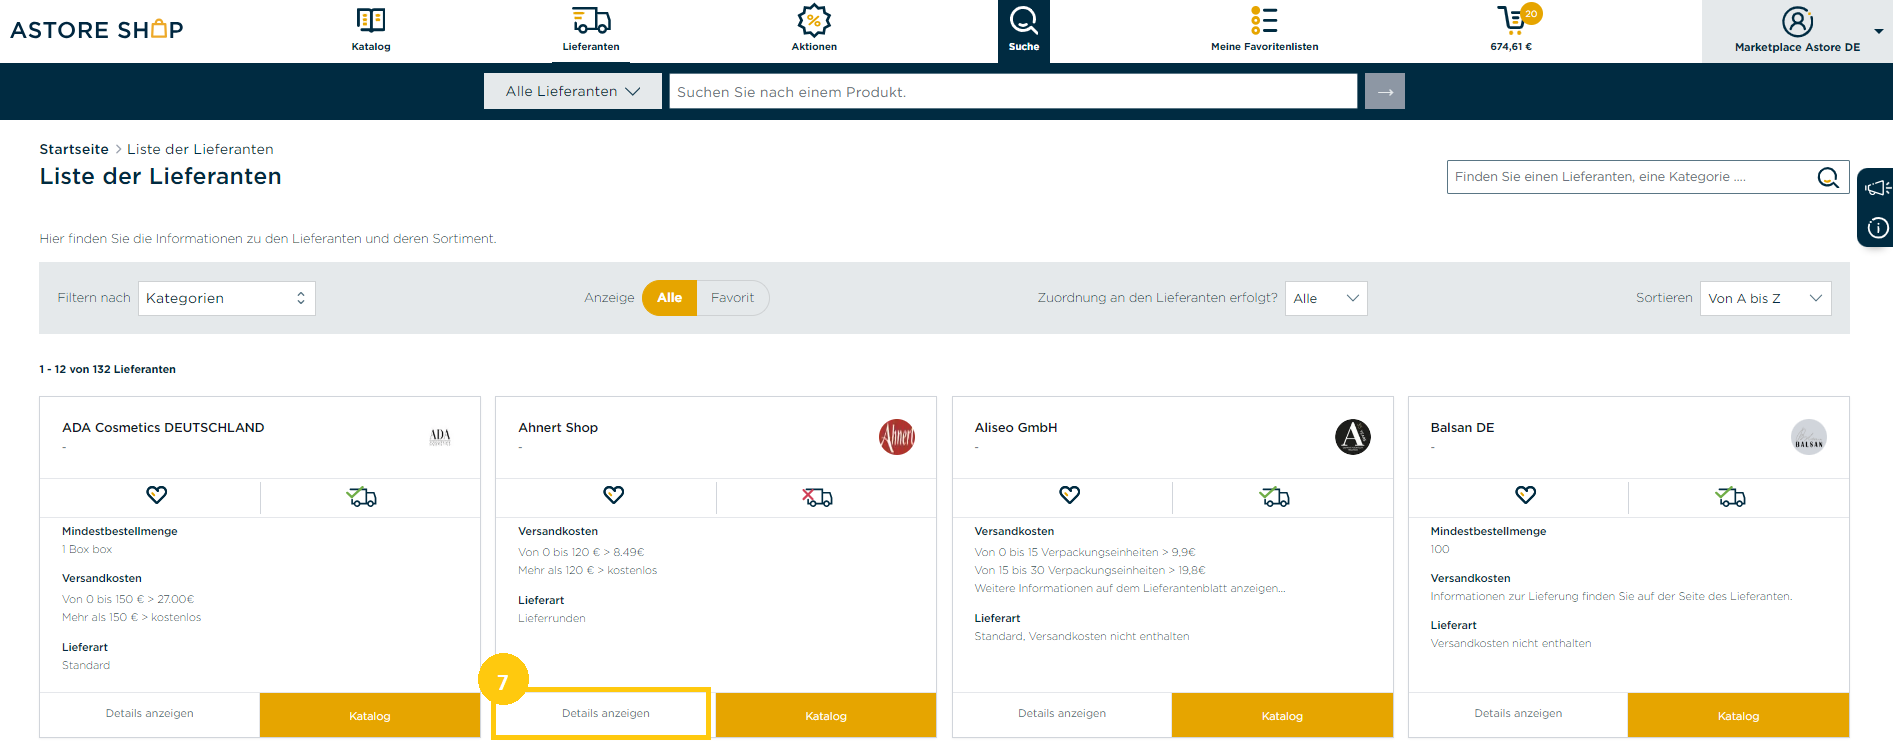
Task: Open Meine Favoritenlisten icon
Action: tap(1264, 20)
